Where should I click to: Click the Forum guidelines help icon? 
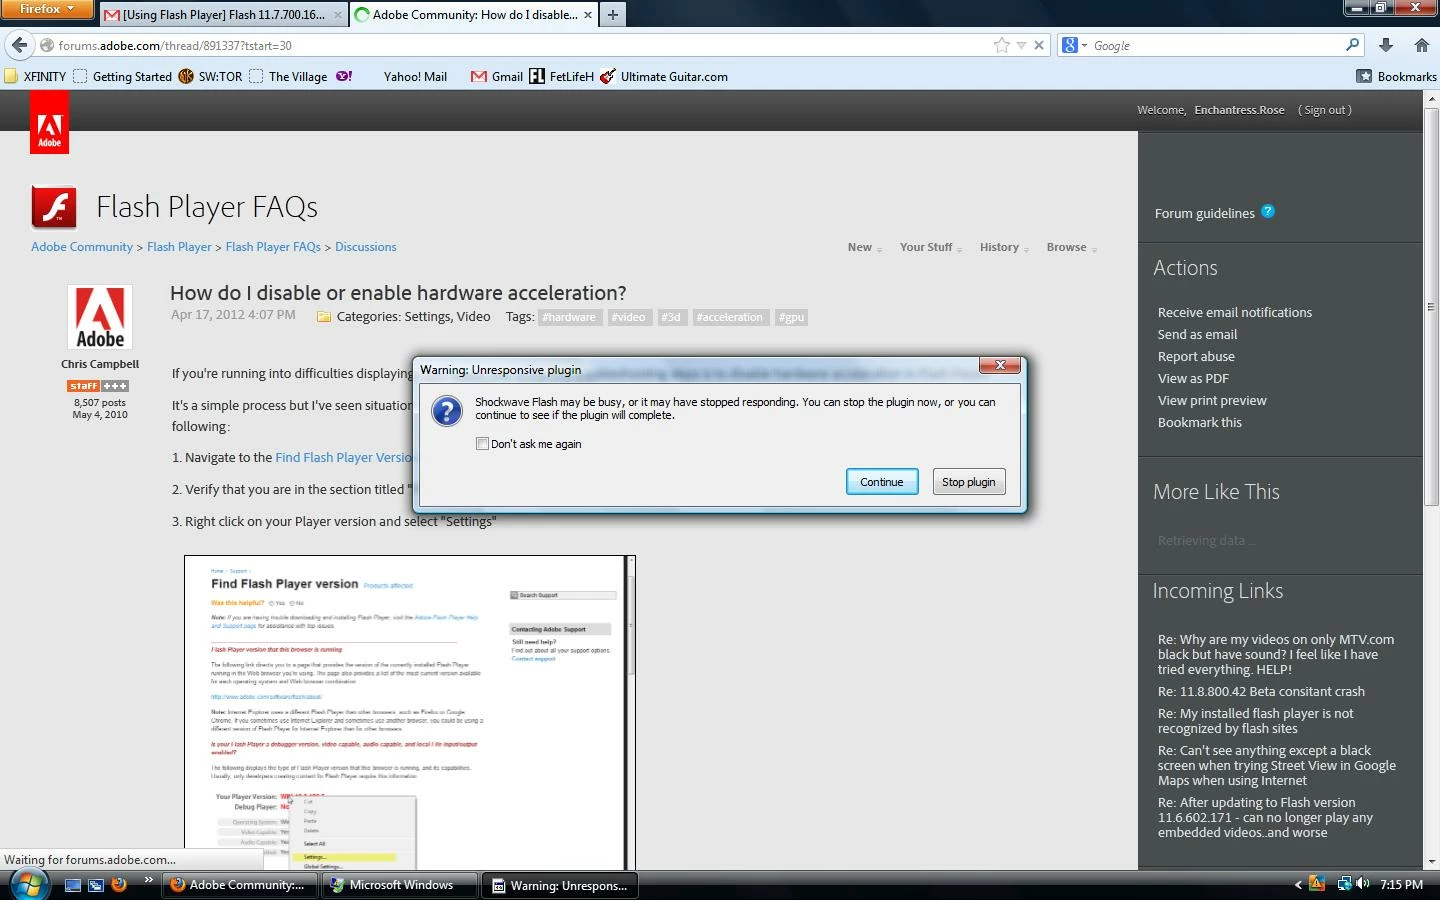coord(1268,211)
